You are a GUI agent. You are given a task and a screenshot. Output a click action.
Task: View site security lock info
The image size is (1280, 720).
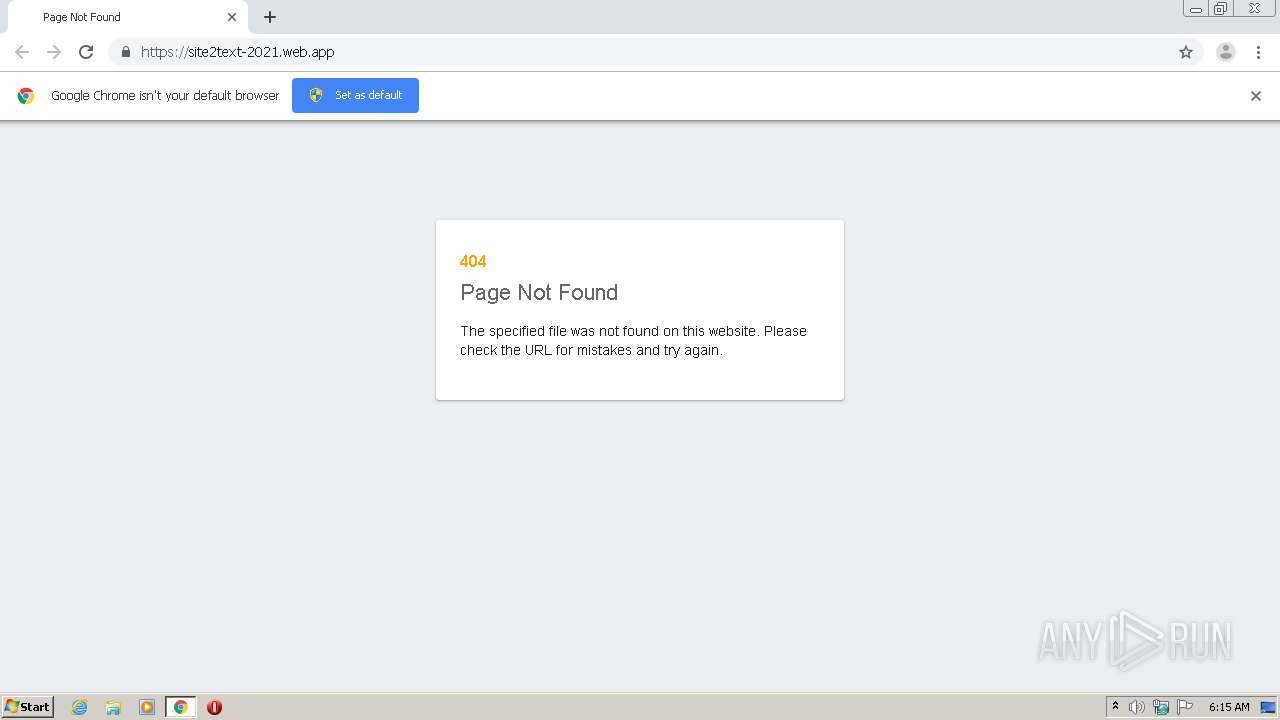tap(125, 52)
